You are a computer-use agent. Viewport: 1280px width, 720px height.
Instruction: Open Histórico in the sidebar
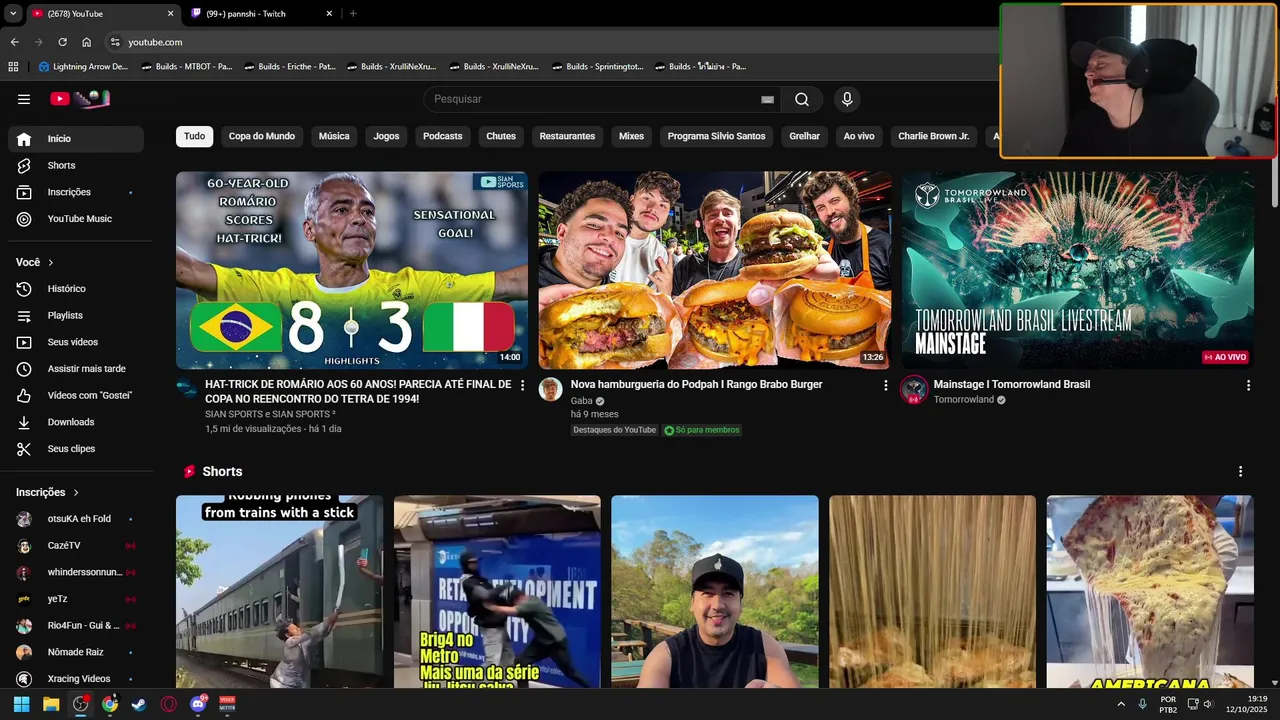coord(76,289)
